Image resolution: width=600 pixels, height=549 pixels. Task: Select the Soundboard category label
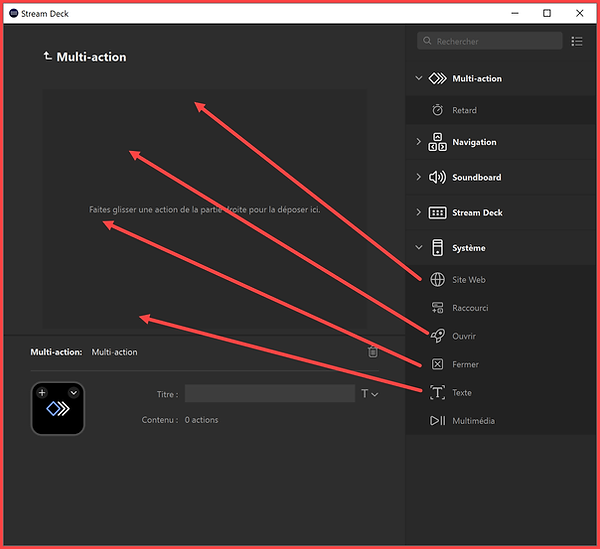477,178
